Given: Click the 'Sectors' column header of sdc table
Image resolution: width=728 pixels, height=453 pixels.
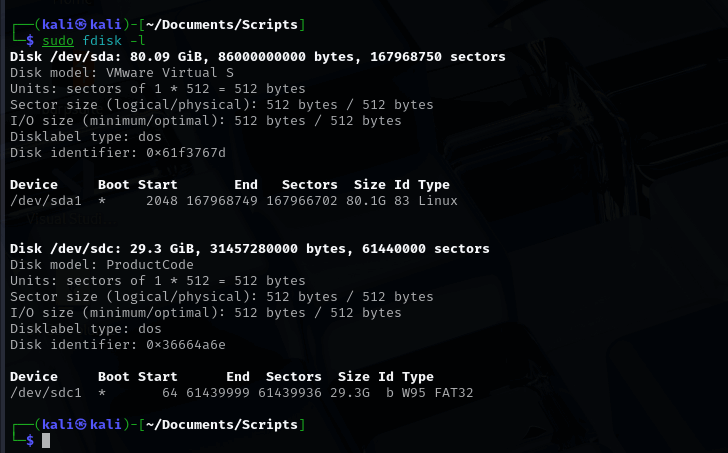Looking at the screenshot, I should [x=294, y=377].
